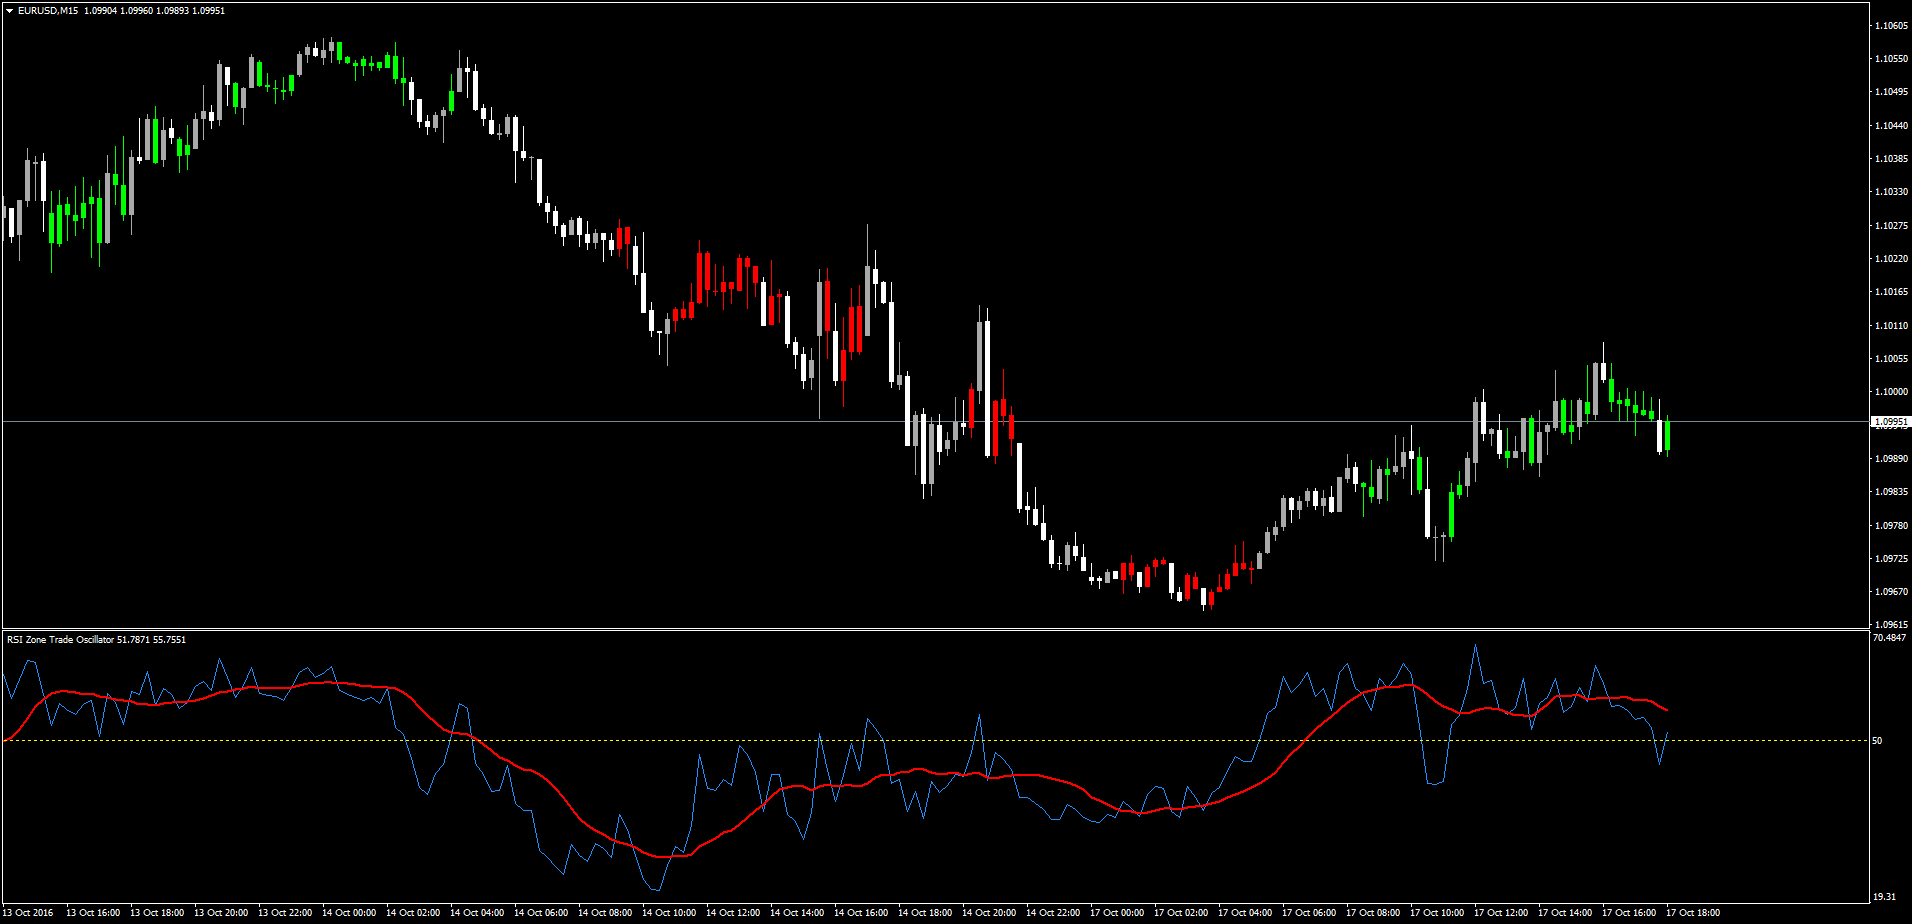Select the 1.09890 price axis label
Image resolution: width=1912 pixels, height=924 pixels.
click(x=1892, y=458)
